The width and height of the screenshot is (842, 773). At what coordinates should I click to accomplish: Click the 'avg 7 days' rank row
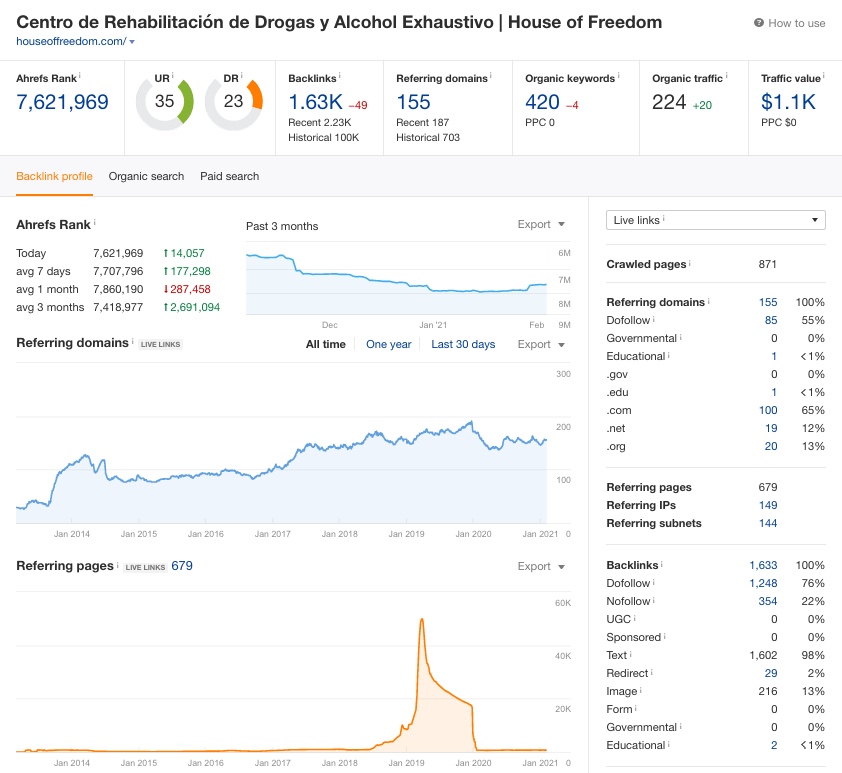[113, 271]
